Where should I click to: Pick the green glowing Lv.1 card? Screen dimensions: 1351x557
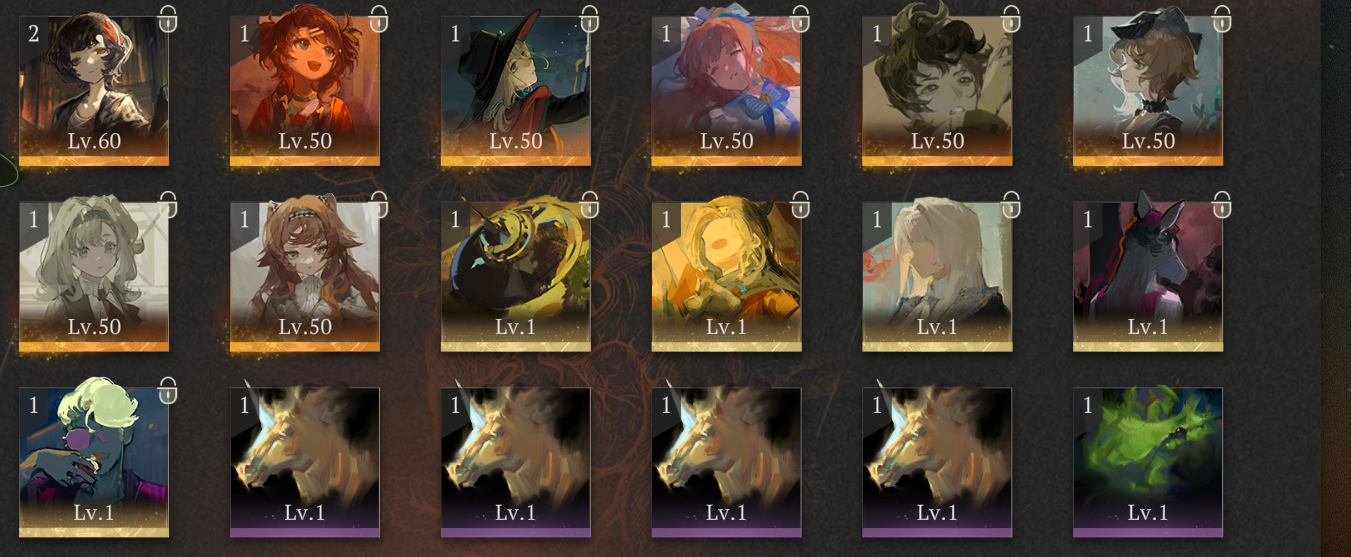point(1149,463)
